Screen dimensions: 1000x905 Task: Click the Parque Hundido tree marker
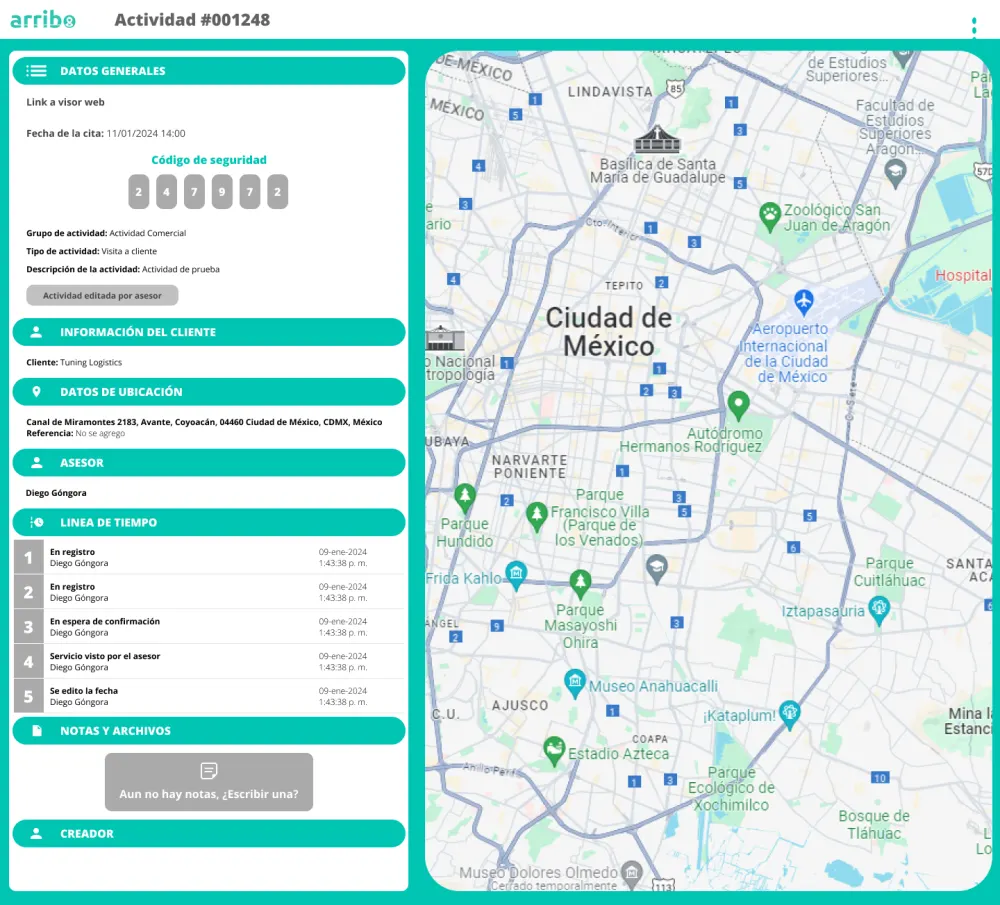pyautogui.click(x=464, y=498)
